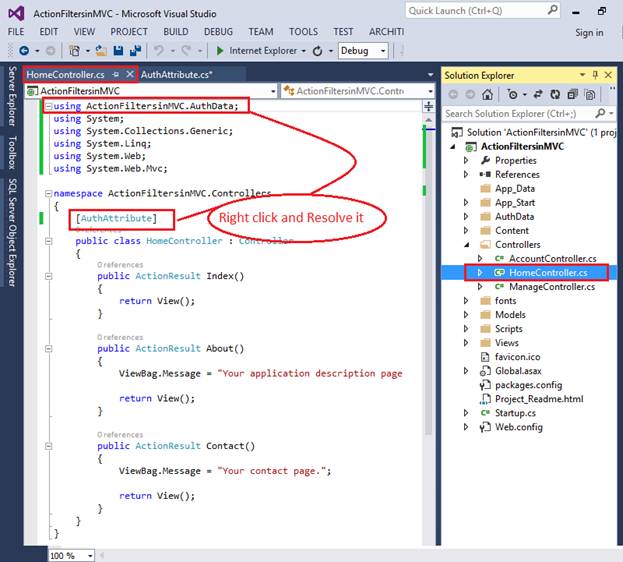Screen dimensions: 623x562
Task: Click the Home icon in Solution Explorer
Action: (x=488, y=94)
